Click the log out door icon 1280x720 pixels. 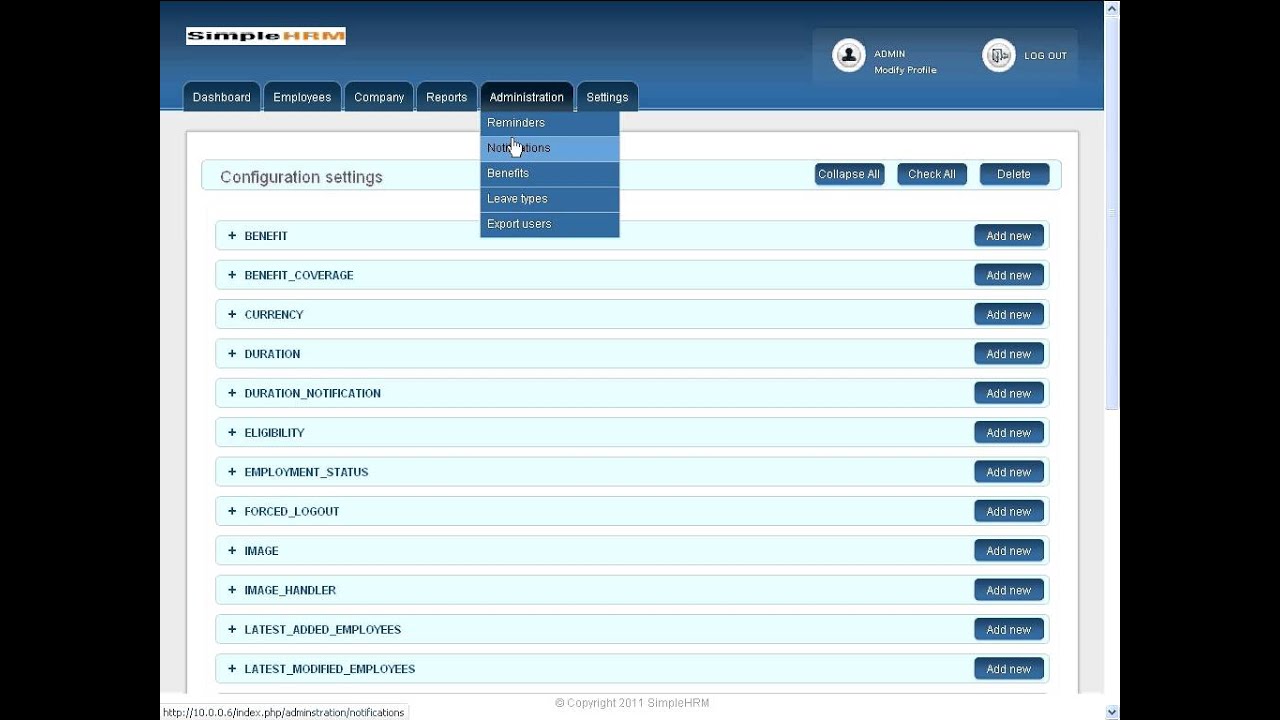click(998, 55)
